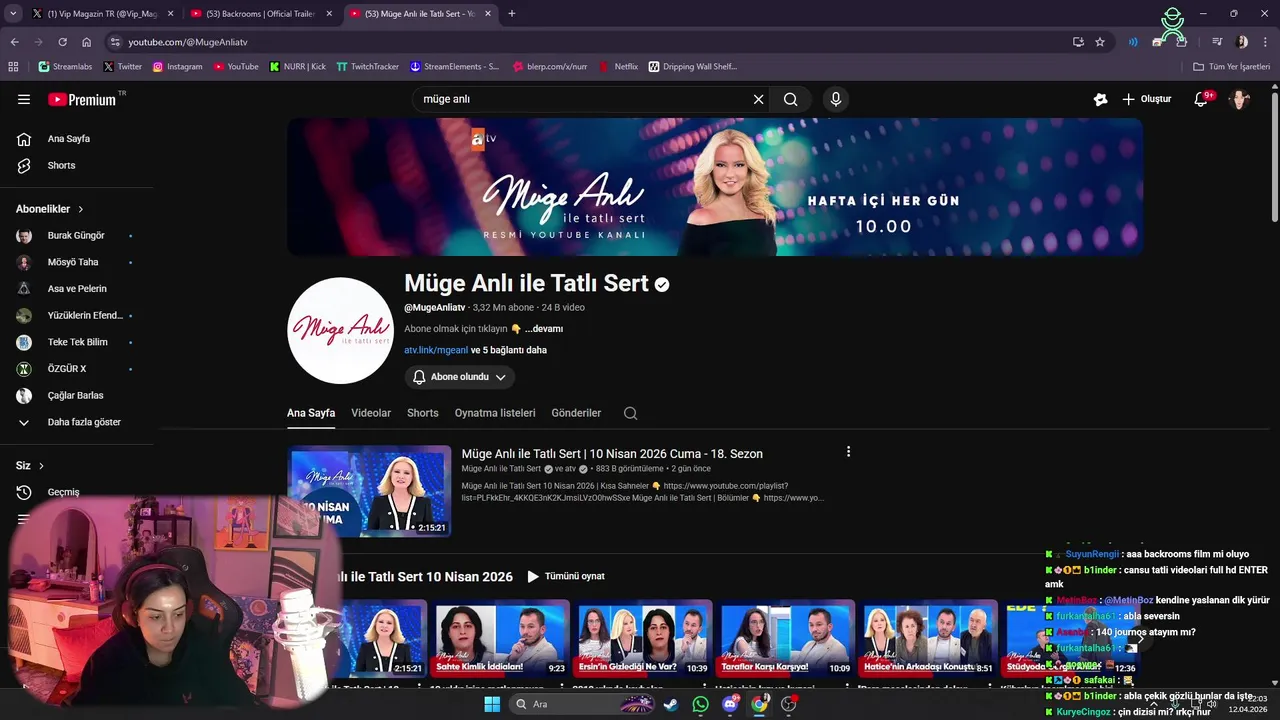This screenshot has height=720, width=1280.
Task: Expand the Abonelikler section chevron
Action: click(x=81, y=209)
